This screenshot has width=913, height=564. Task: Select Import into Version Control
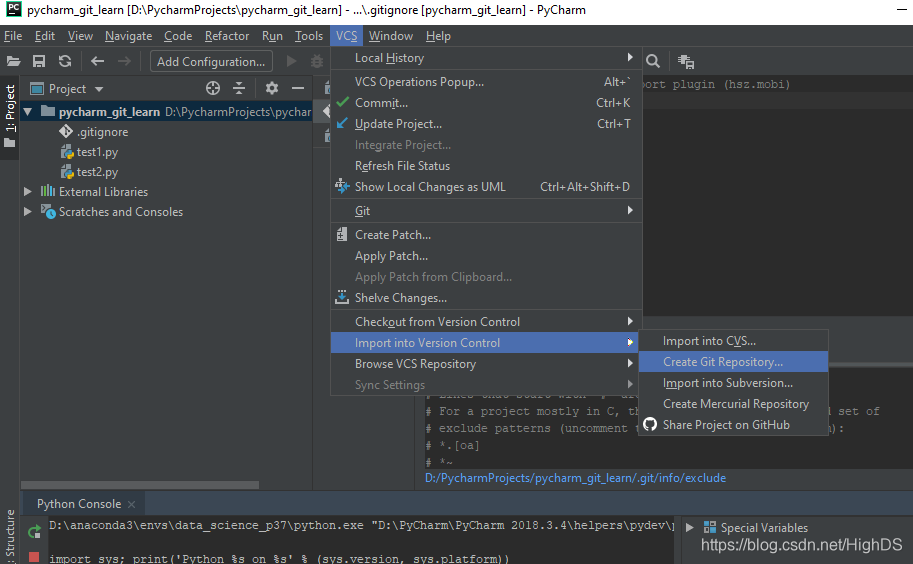click(x=486, y=343)
